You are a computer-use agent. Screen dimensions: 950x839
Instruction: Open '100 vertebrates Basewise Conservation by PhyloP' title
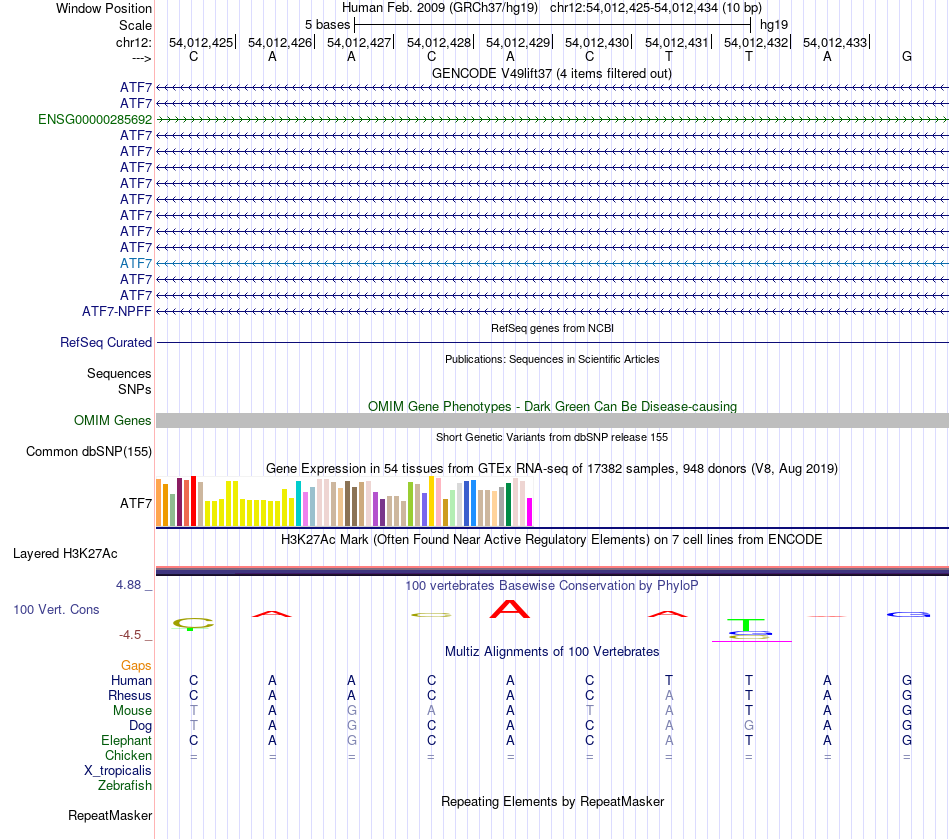coord(552,586)
